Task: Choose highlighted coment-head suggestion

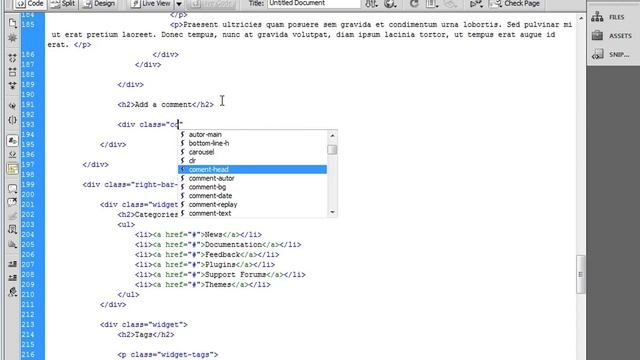Action: 252,169
